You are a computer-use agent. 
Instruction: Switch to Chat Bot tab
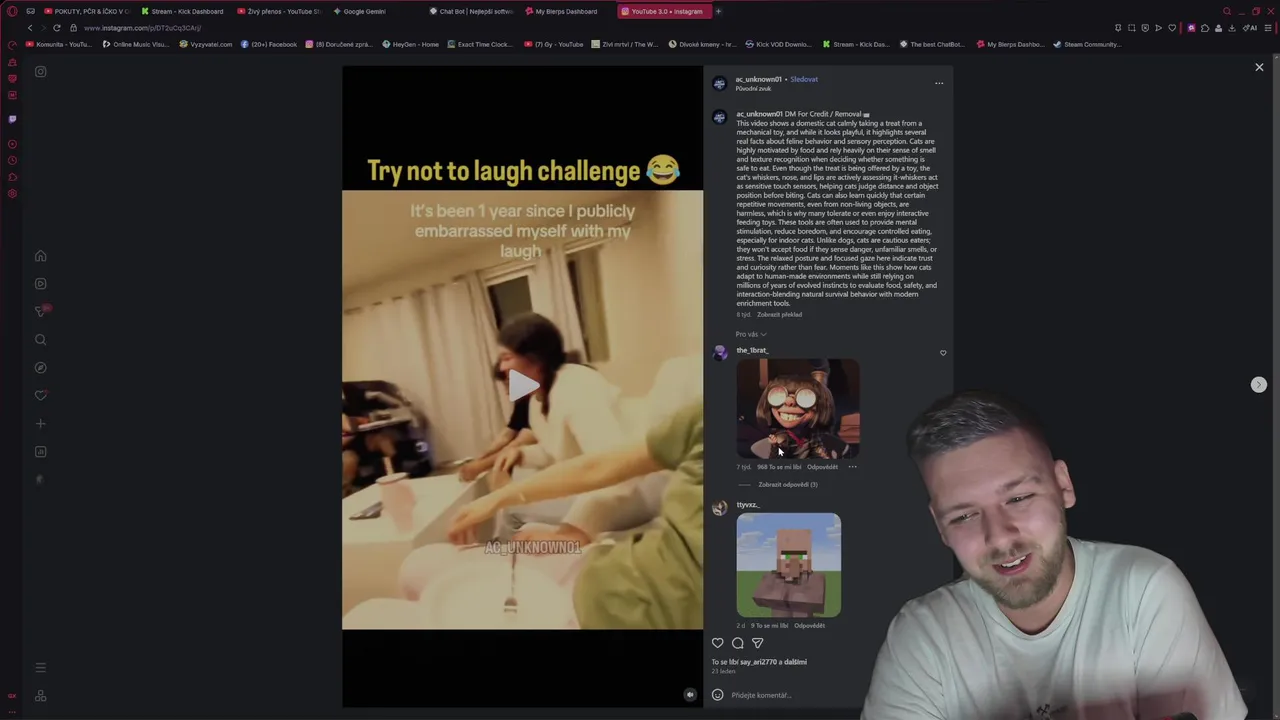[x=472, y=11]
